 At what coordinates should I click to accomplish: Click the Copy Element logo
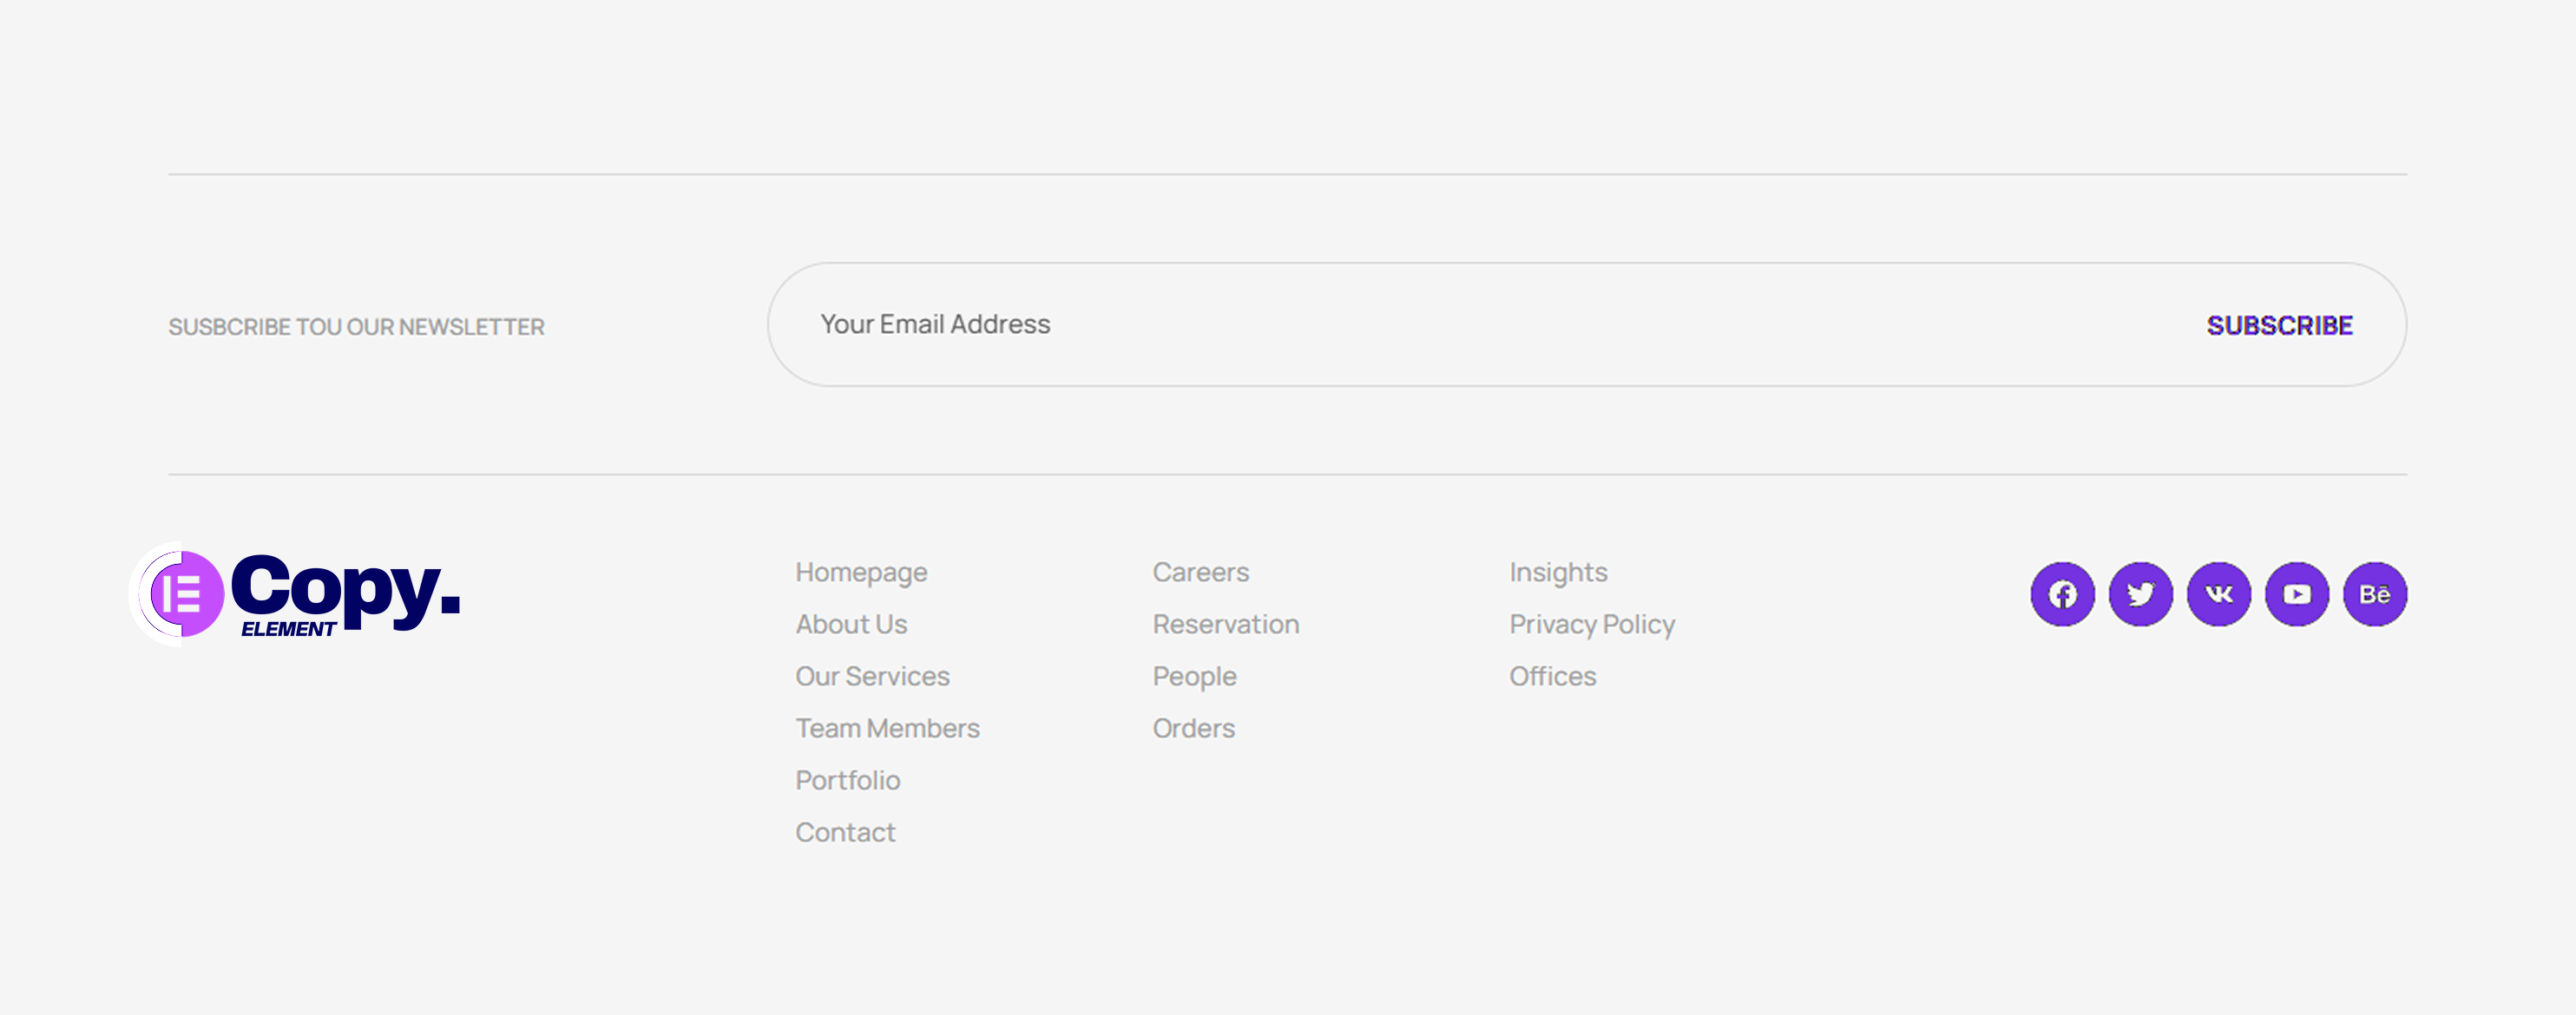(x=296, y=593)
